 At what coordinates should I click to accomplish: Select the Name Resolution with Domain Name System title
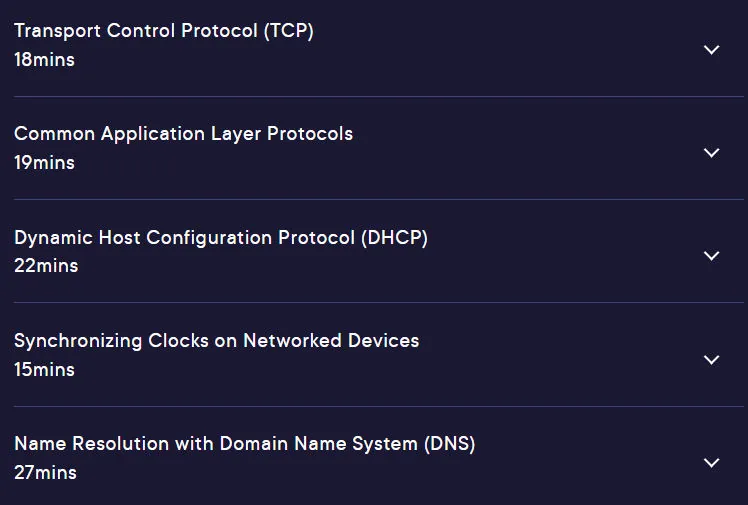point(245,444)
